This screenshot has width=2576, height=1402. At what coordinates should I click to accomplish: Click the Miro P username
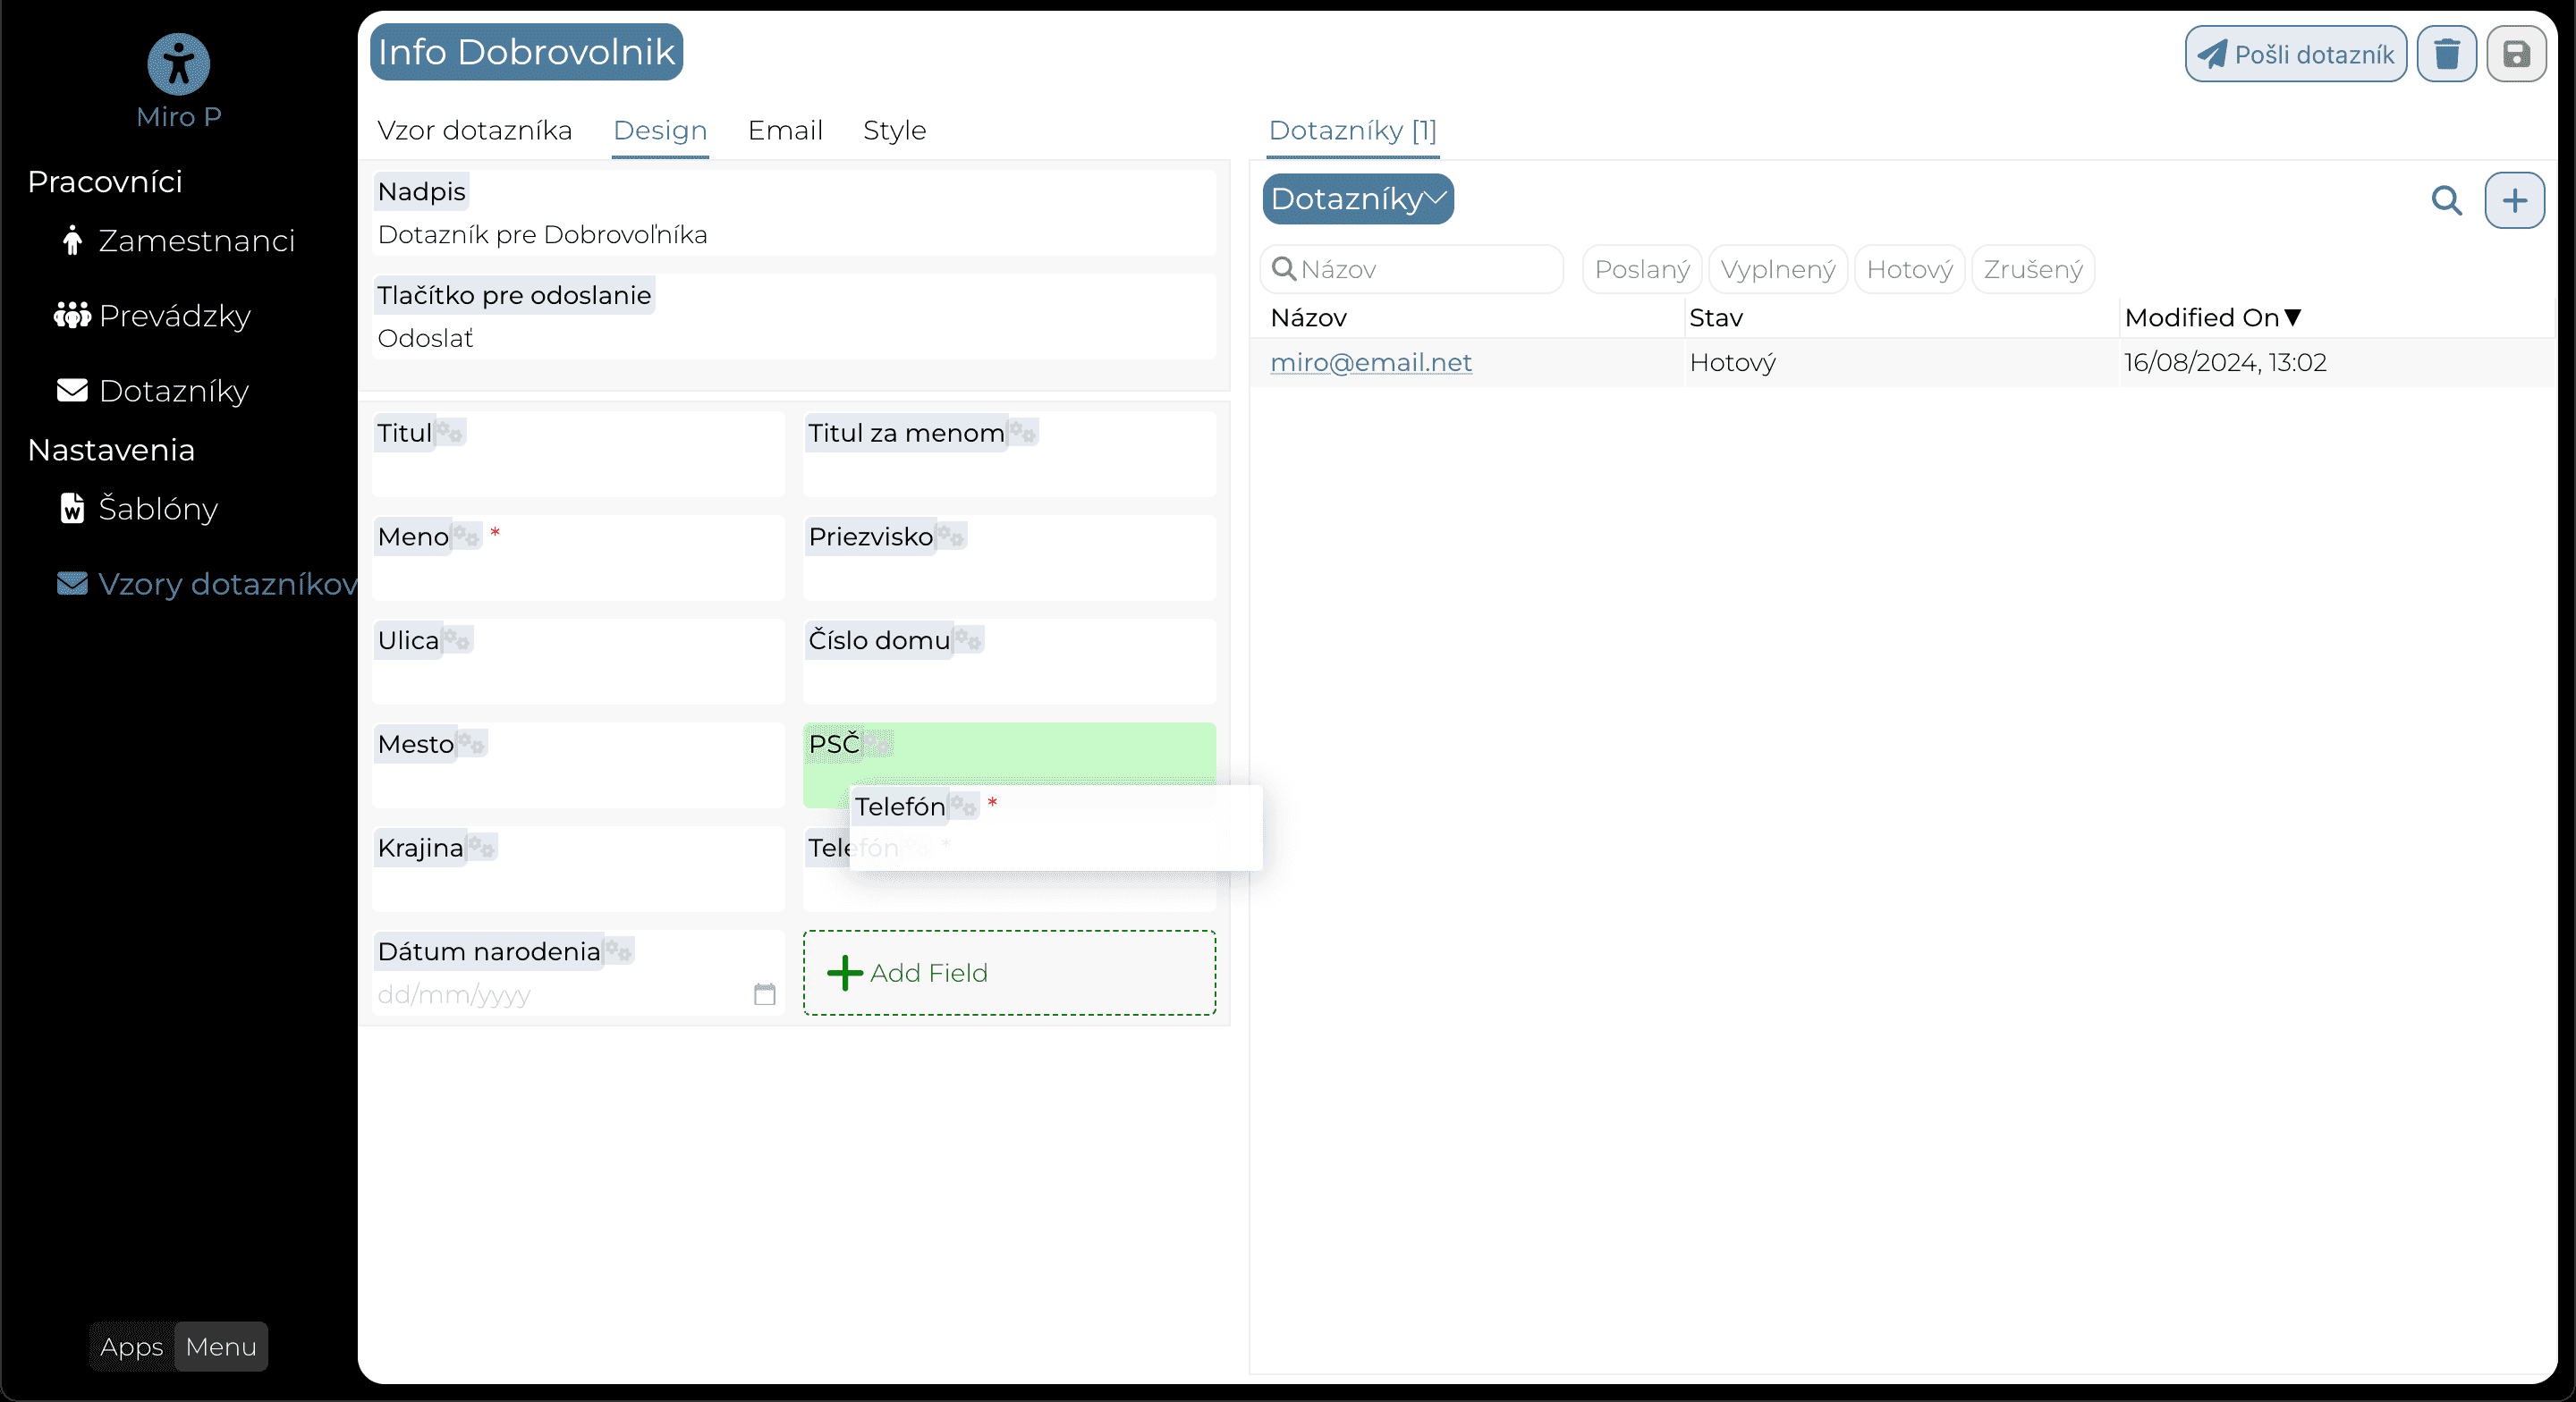pyautogui.click(x=178, y=117)
